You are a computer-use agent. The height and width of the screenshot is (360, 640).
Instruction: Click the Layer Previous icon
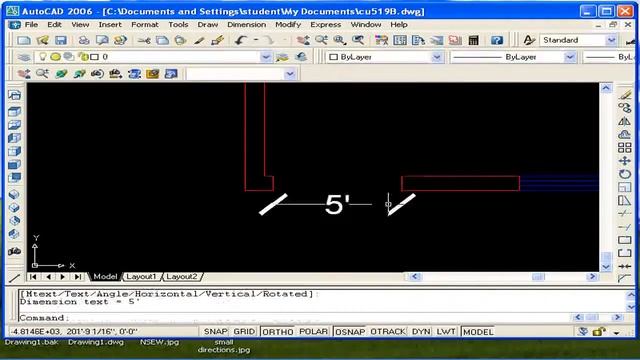(301, 57)
